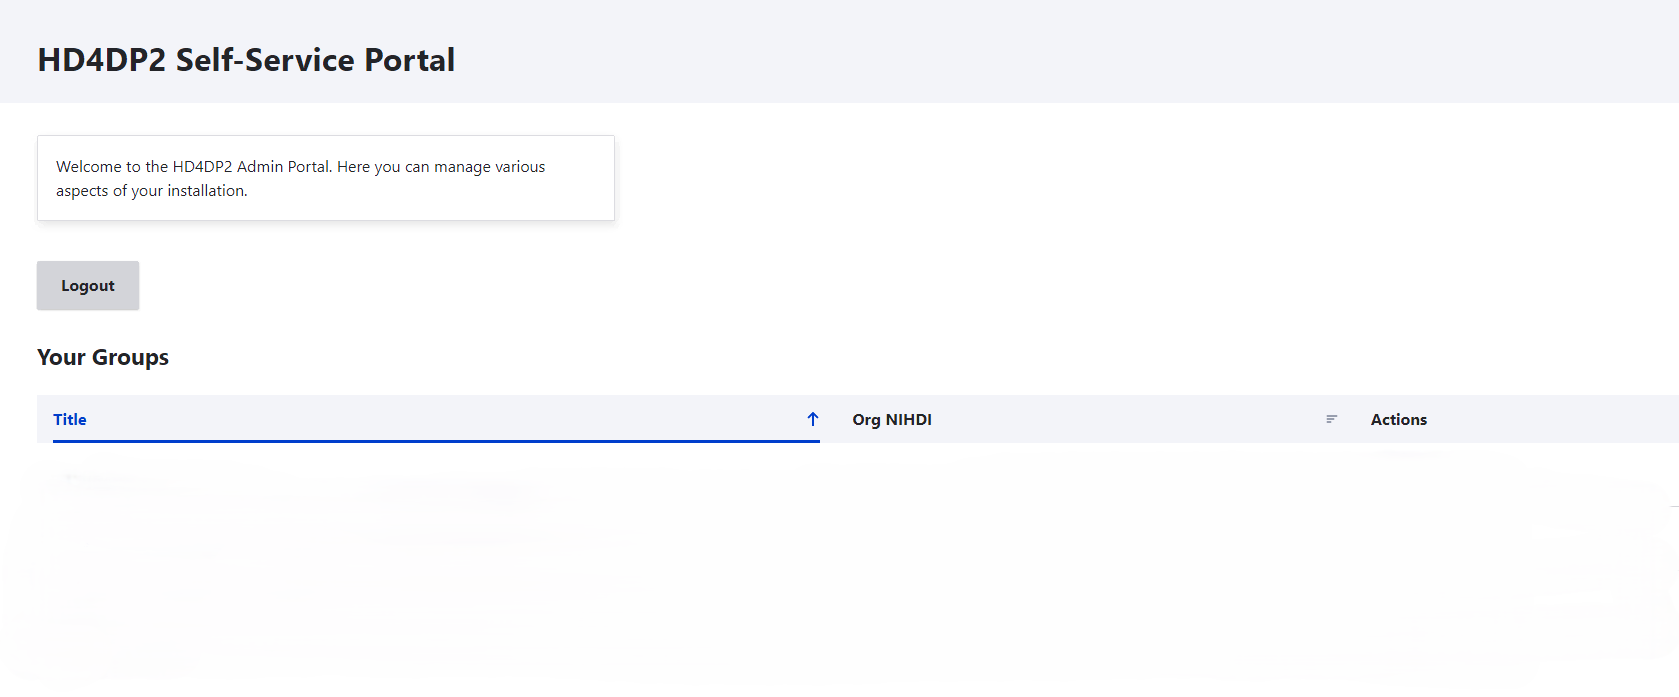Click the blue underline beneath Title header
The height and width of the screenshot is (697, 1679).
(x=436, y=441)
